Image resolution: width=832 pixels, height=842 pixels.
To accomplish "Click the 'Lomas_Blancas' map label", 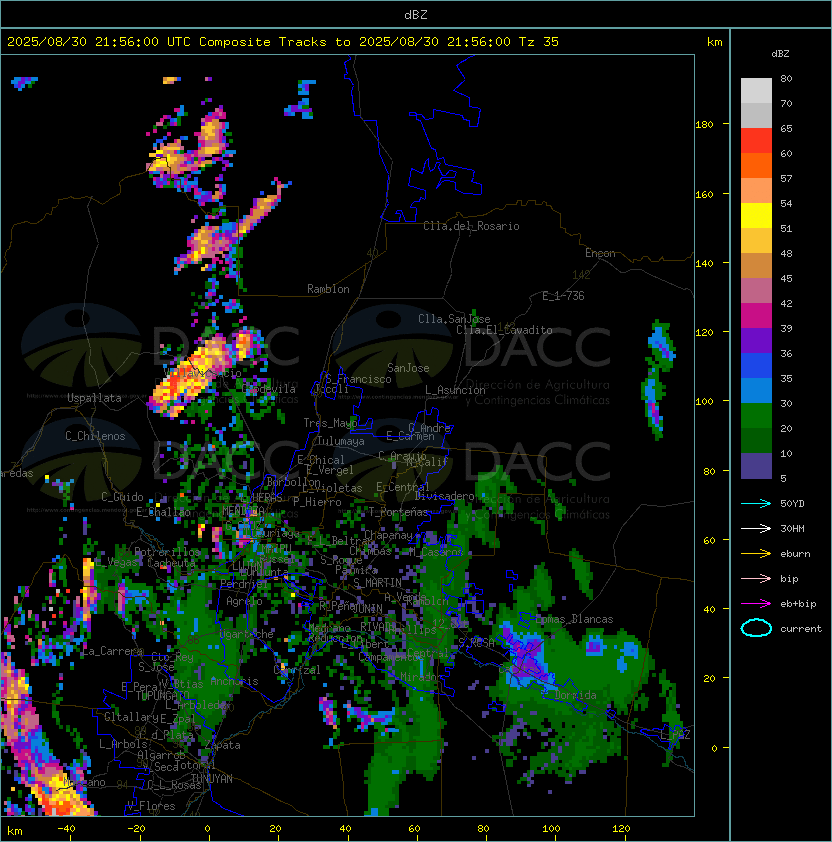I will [x=574, y=619].
